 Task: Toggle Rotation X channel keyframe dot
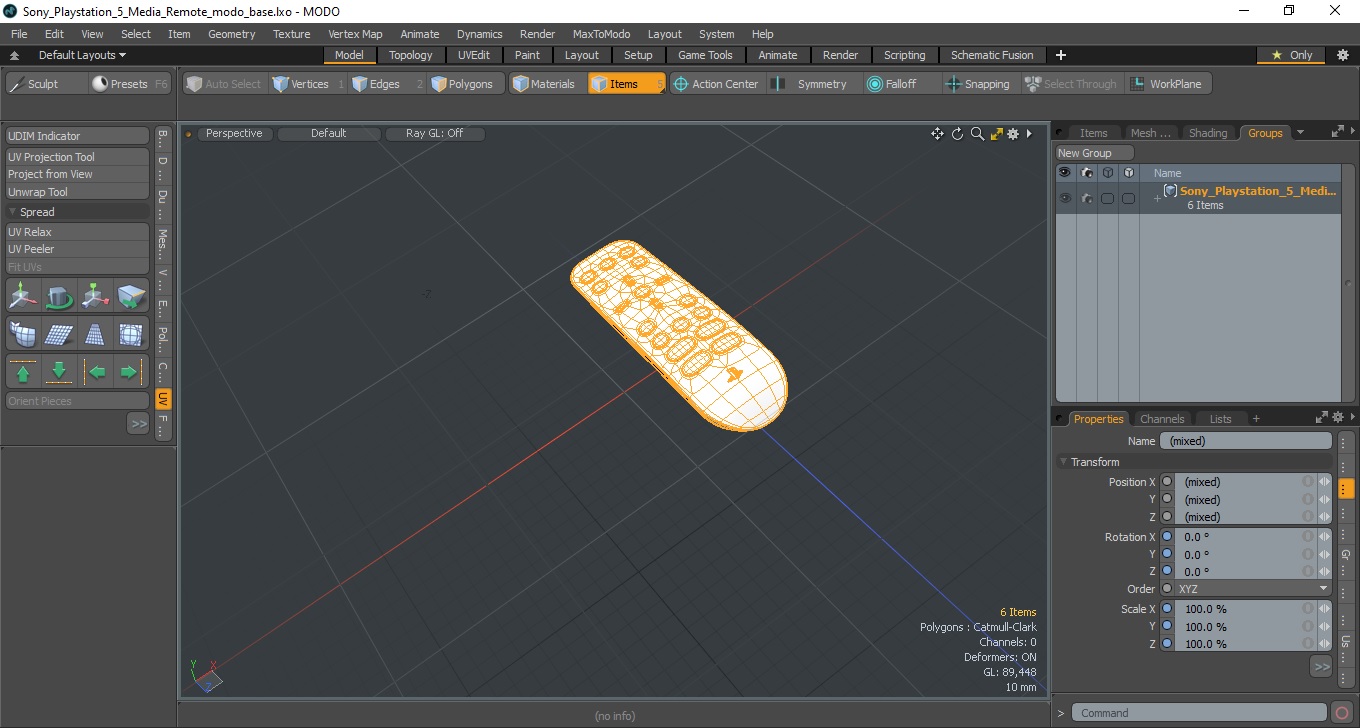(x=1167, y=537)
